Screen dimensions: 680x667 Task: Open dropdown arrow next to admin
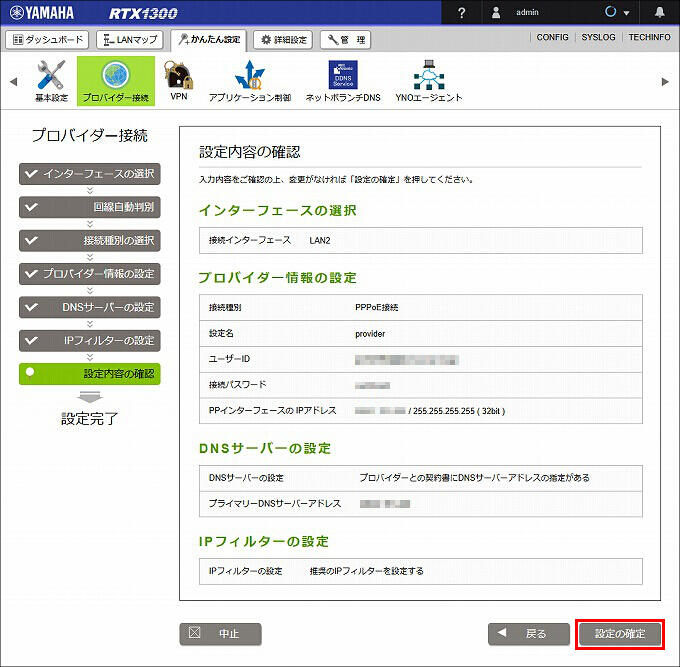626,13
